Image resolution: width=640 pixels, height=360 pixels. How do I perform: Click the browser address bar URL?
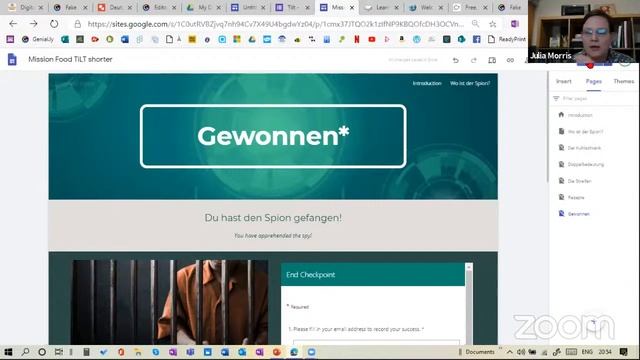coord(276,24)
